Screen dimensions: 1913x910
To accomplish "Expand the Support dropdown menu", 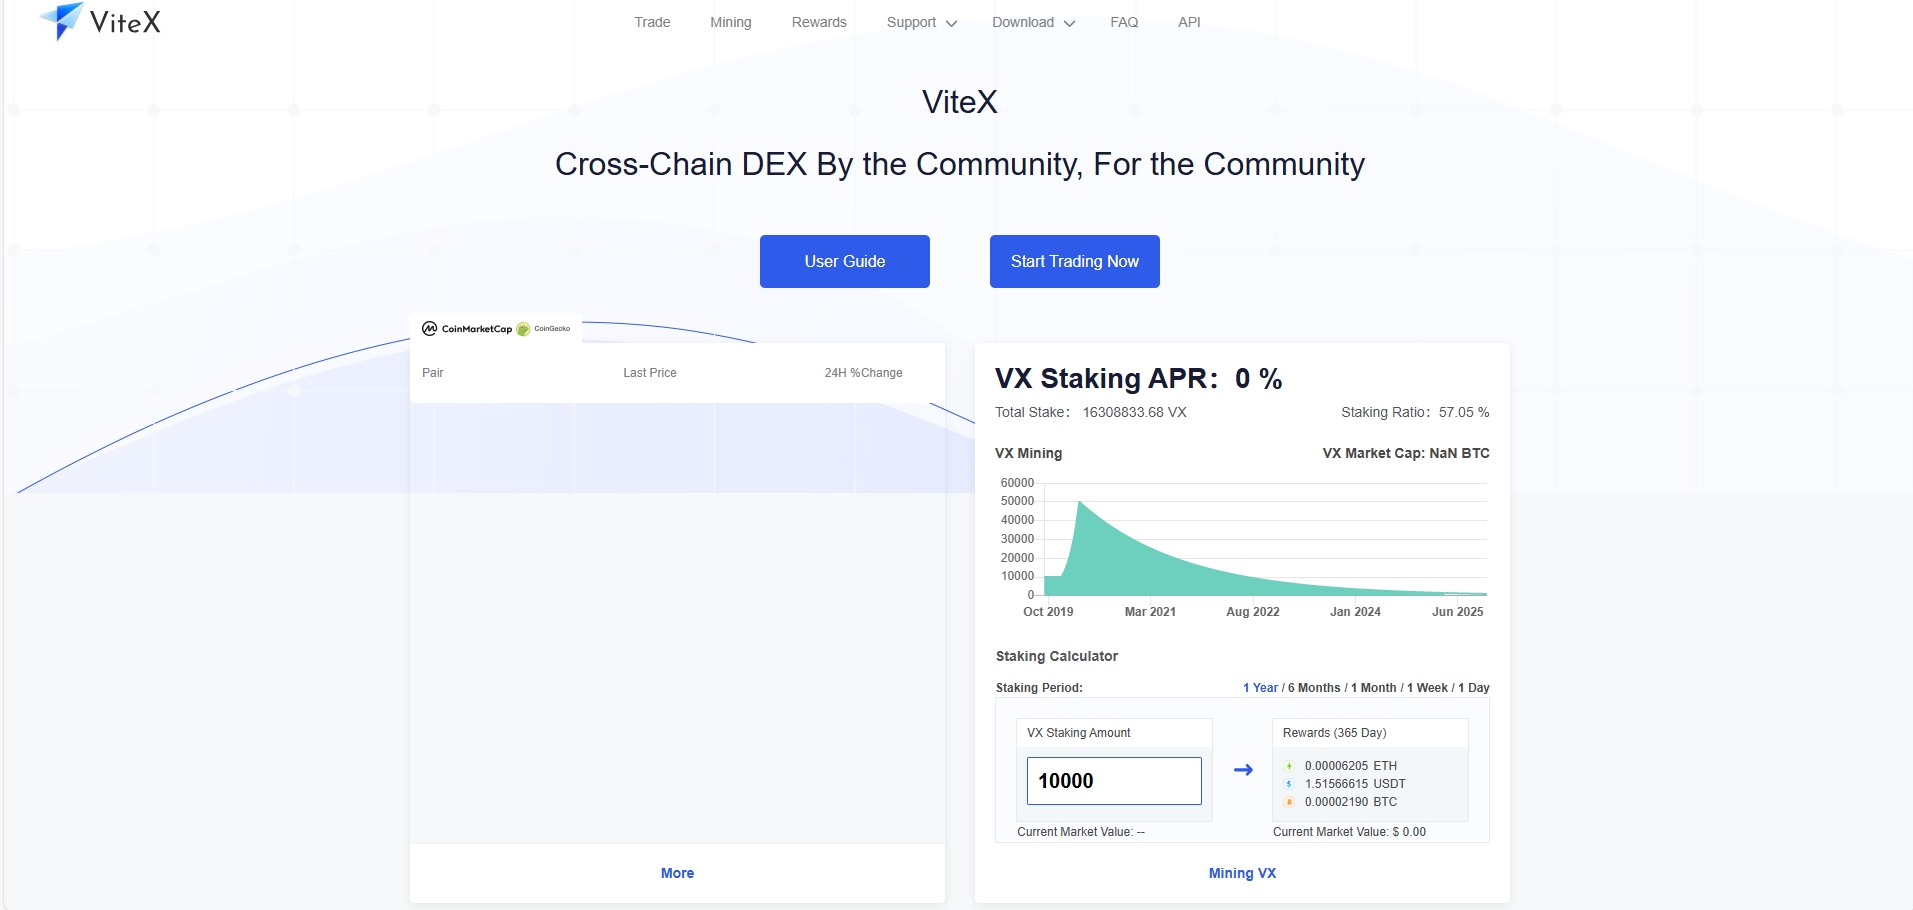I will click(x=921, y=22).
